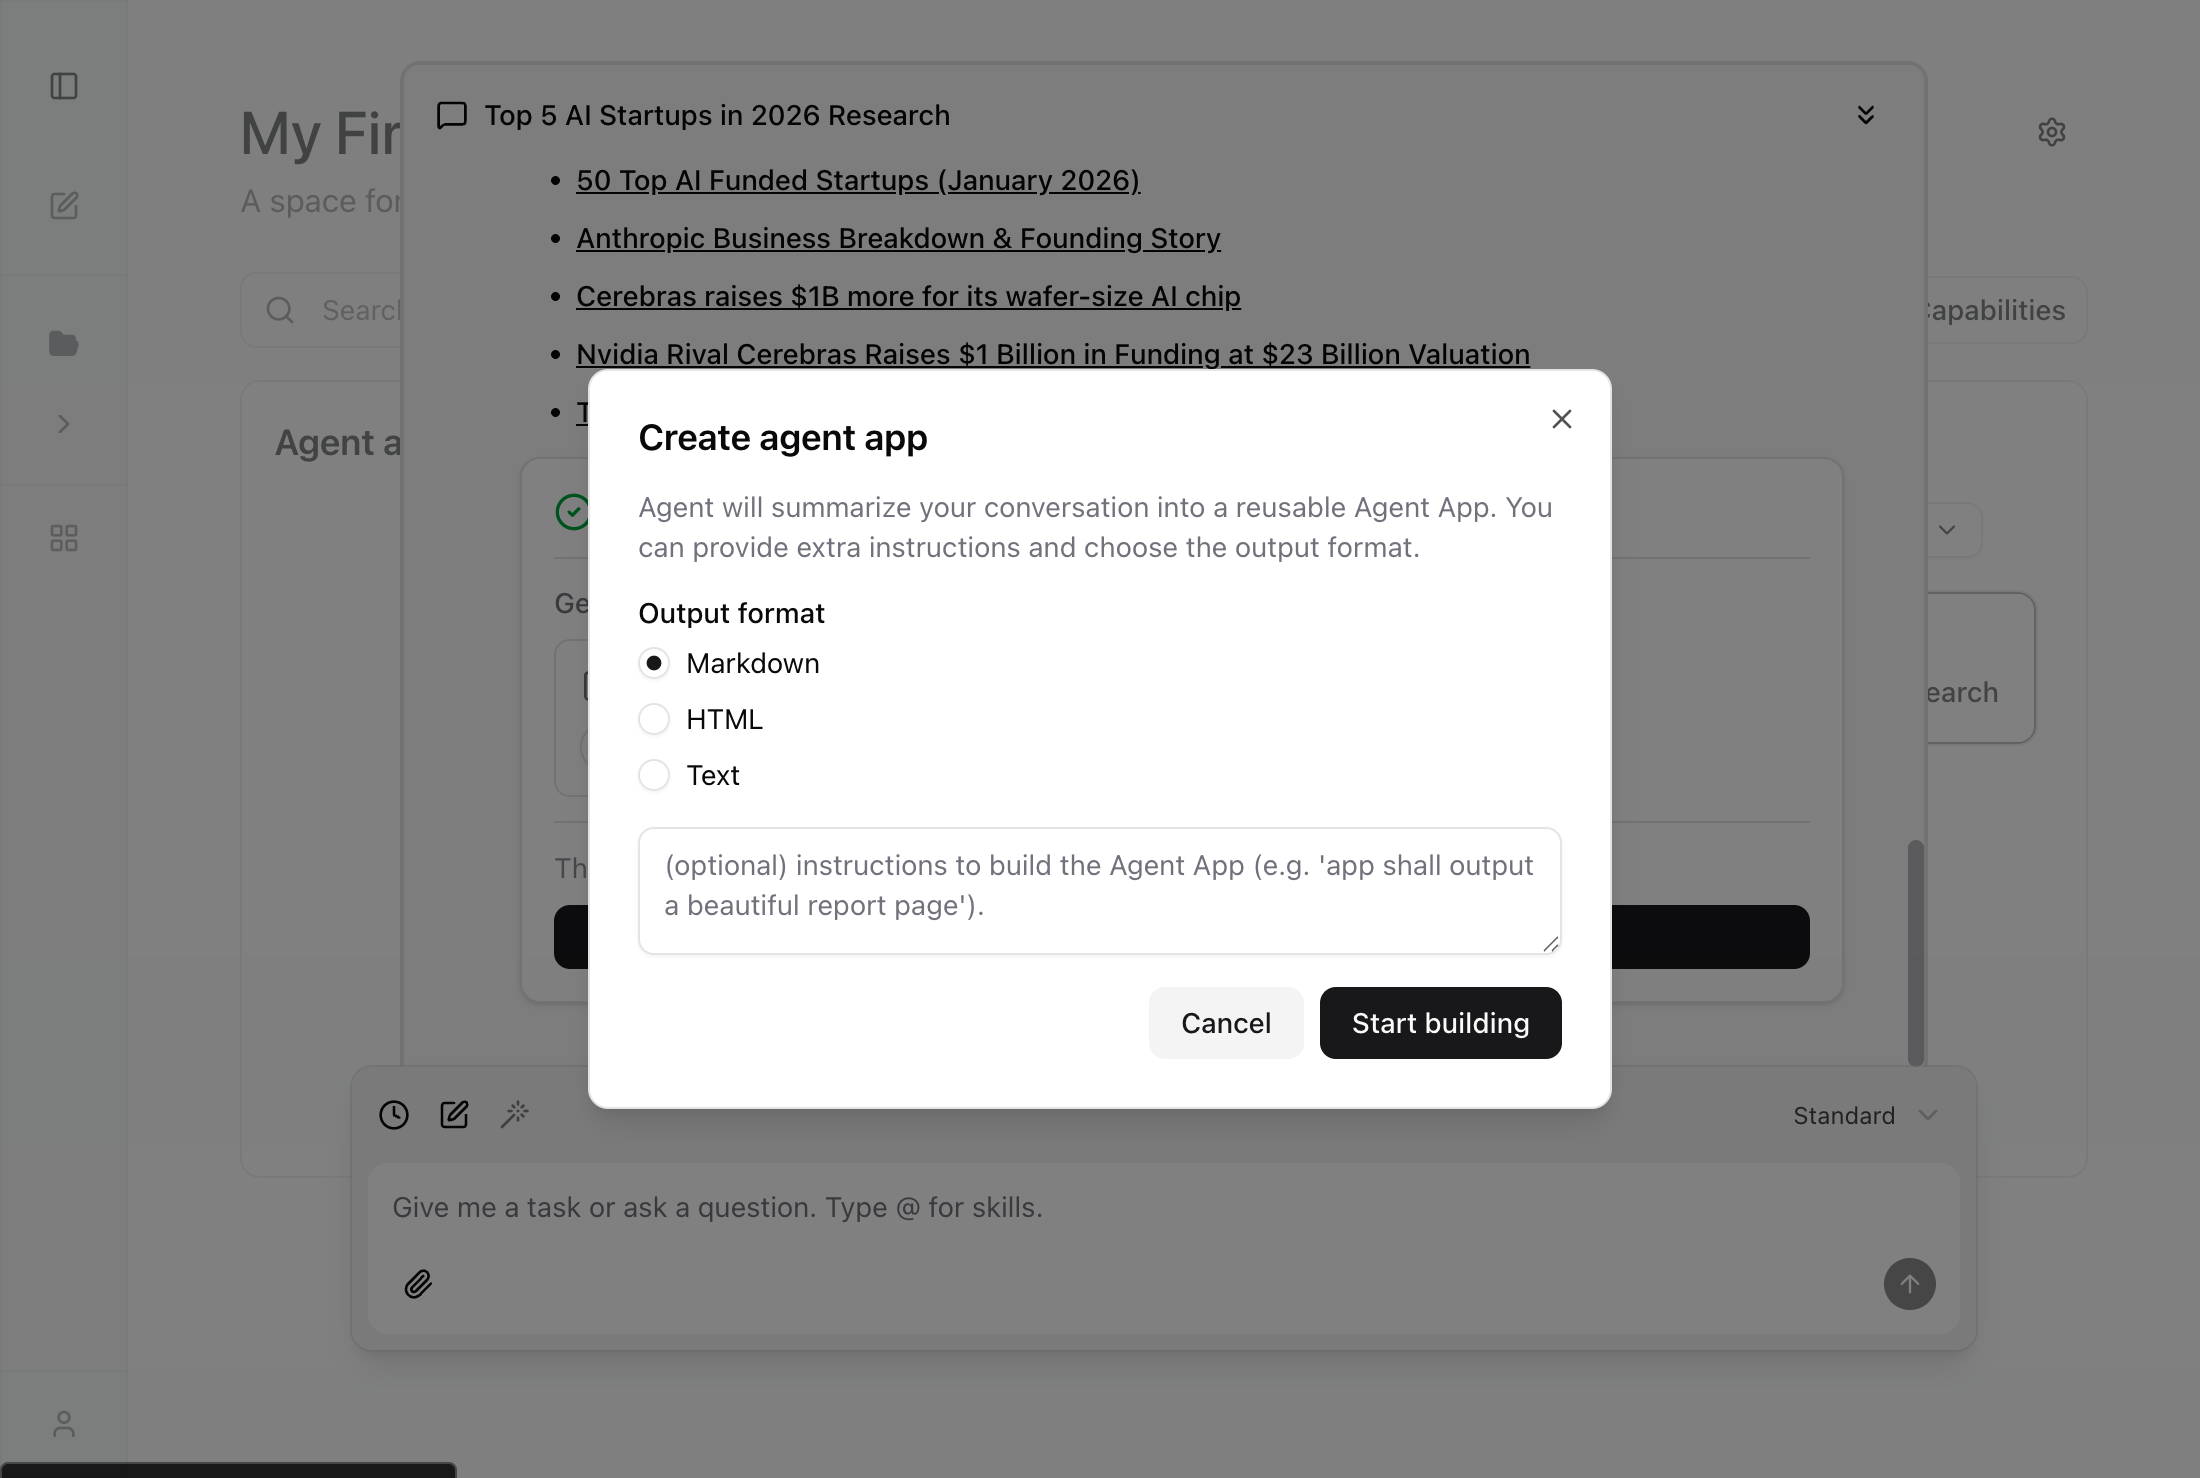The width and height of the screenshot is (2200, 1478).
Task: Toggle the sidebar panel icon
Action: 64,86
